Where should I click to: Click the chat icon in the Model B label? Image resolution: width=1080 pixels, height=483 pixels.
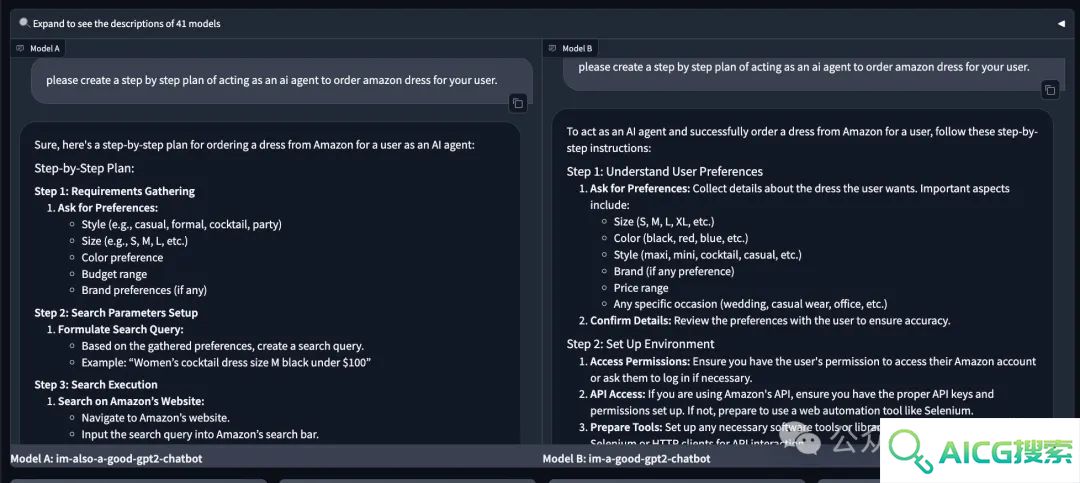click(552, 48)
